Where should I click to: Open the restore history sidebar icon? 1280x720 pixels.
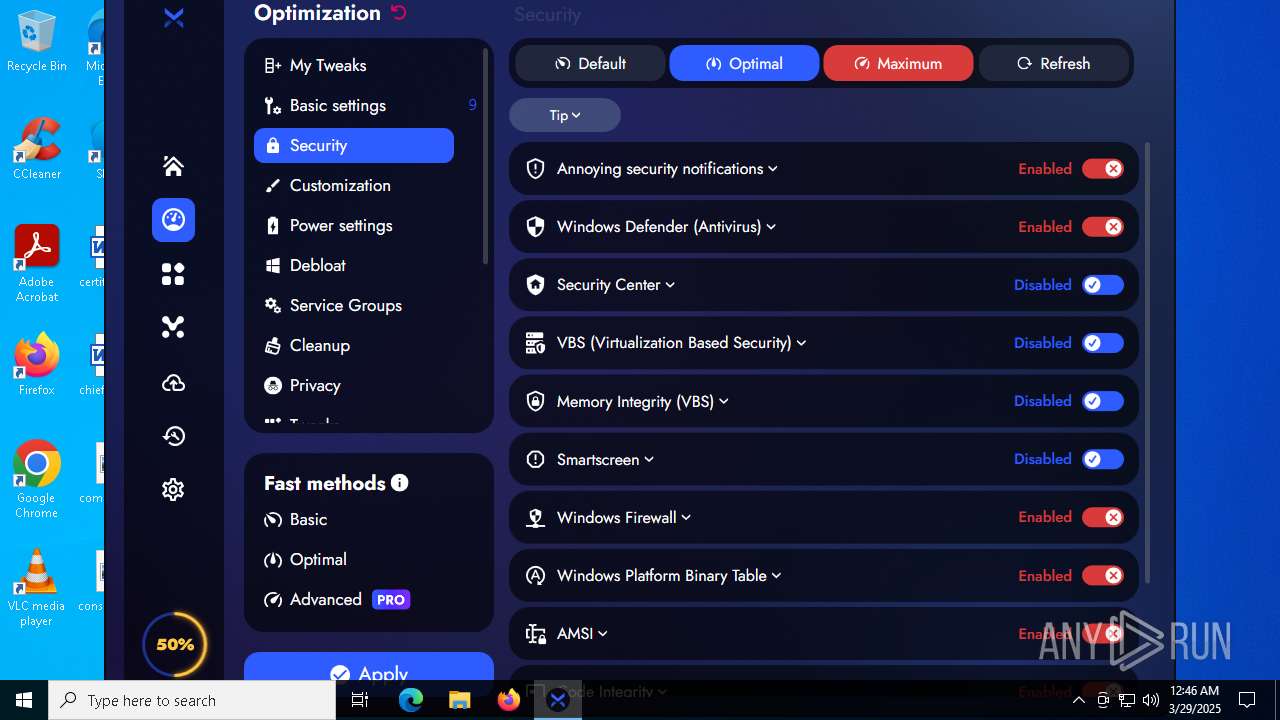click(173, 436)
